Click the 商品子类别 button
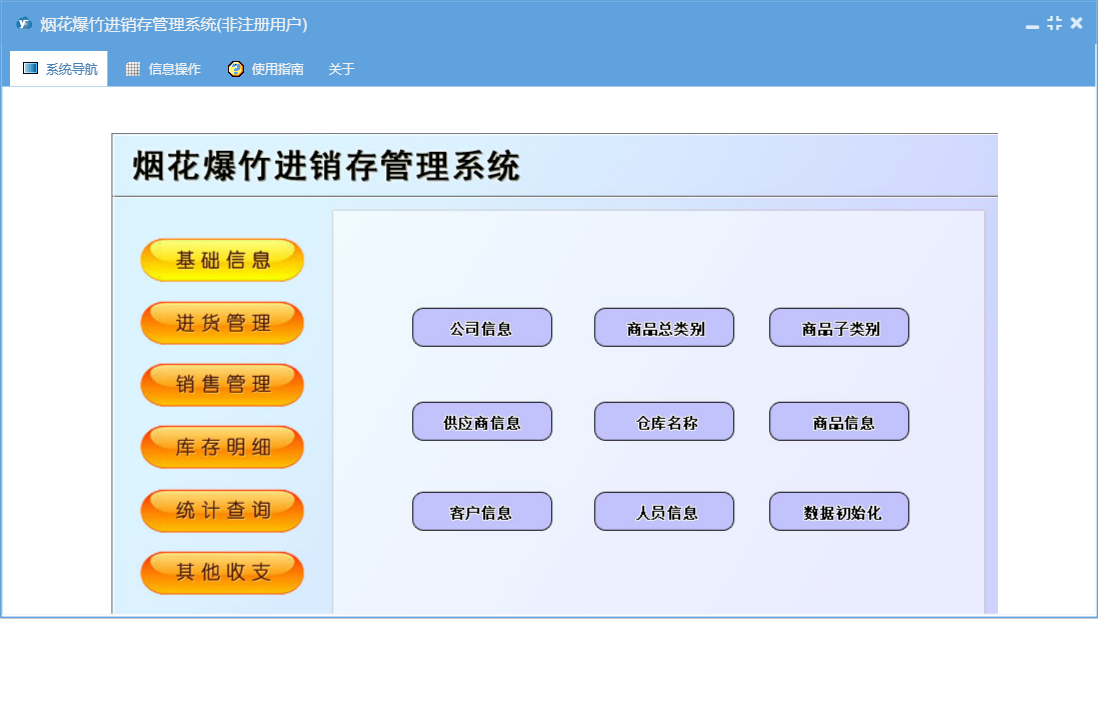Image resolution: width=1098 pixels, height=728 pixels. coord(839,328)
